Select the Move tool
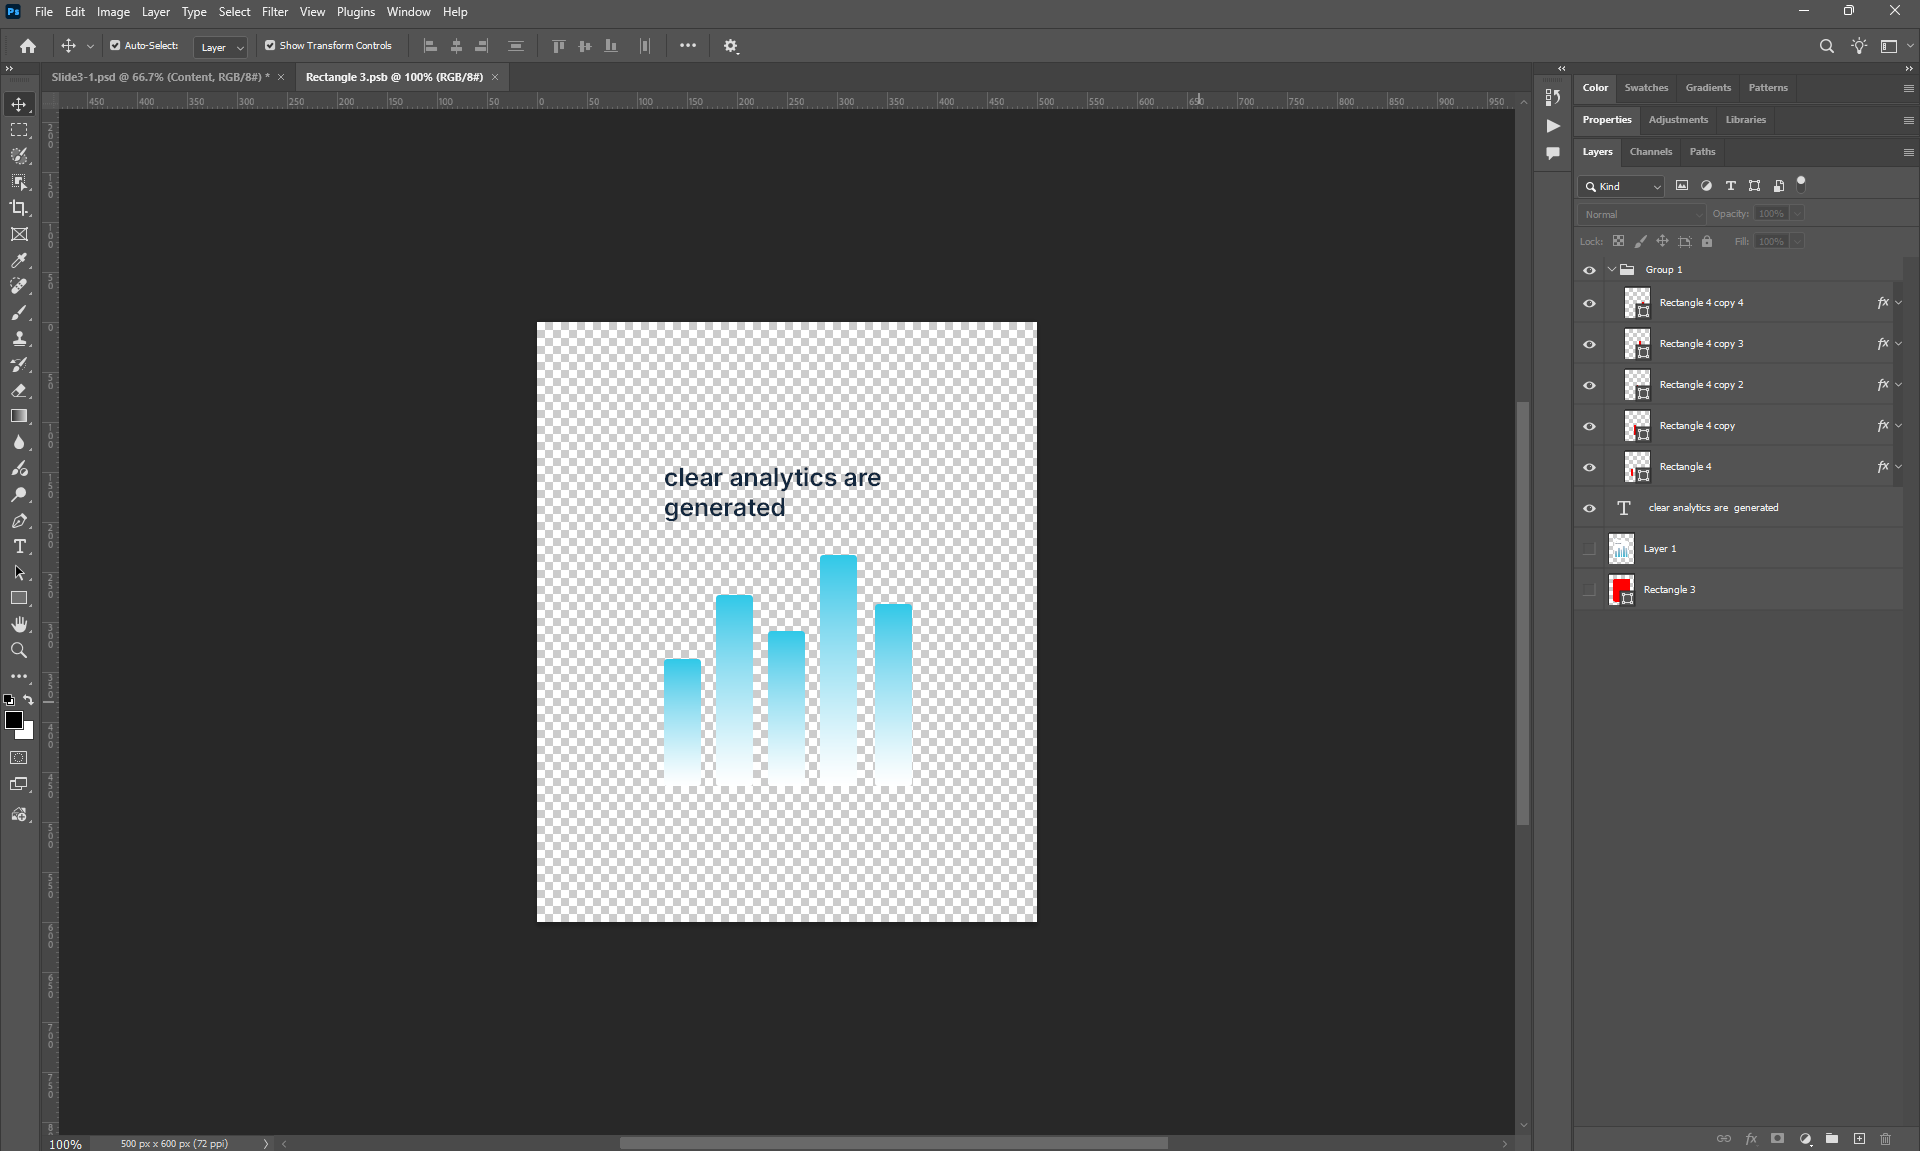Viewport: 1920px width, 1151px height. [19, 104]
